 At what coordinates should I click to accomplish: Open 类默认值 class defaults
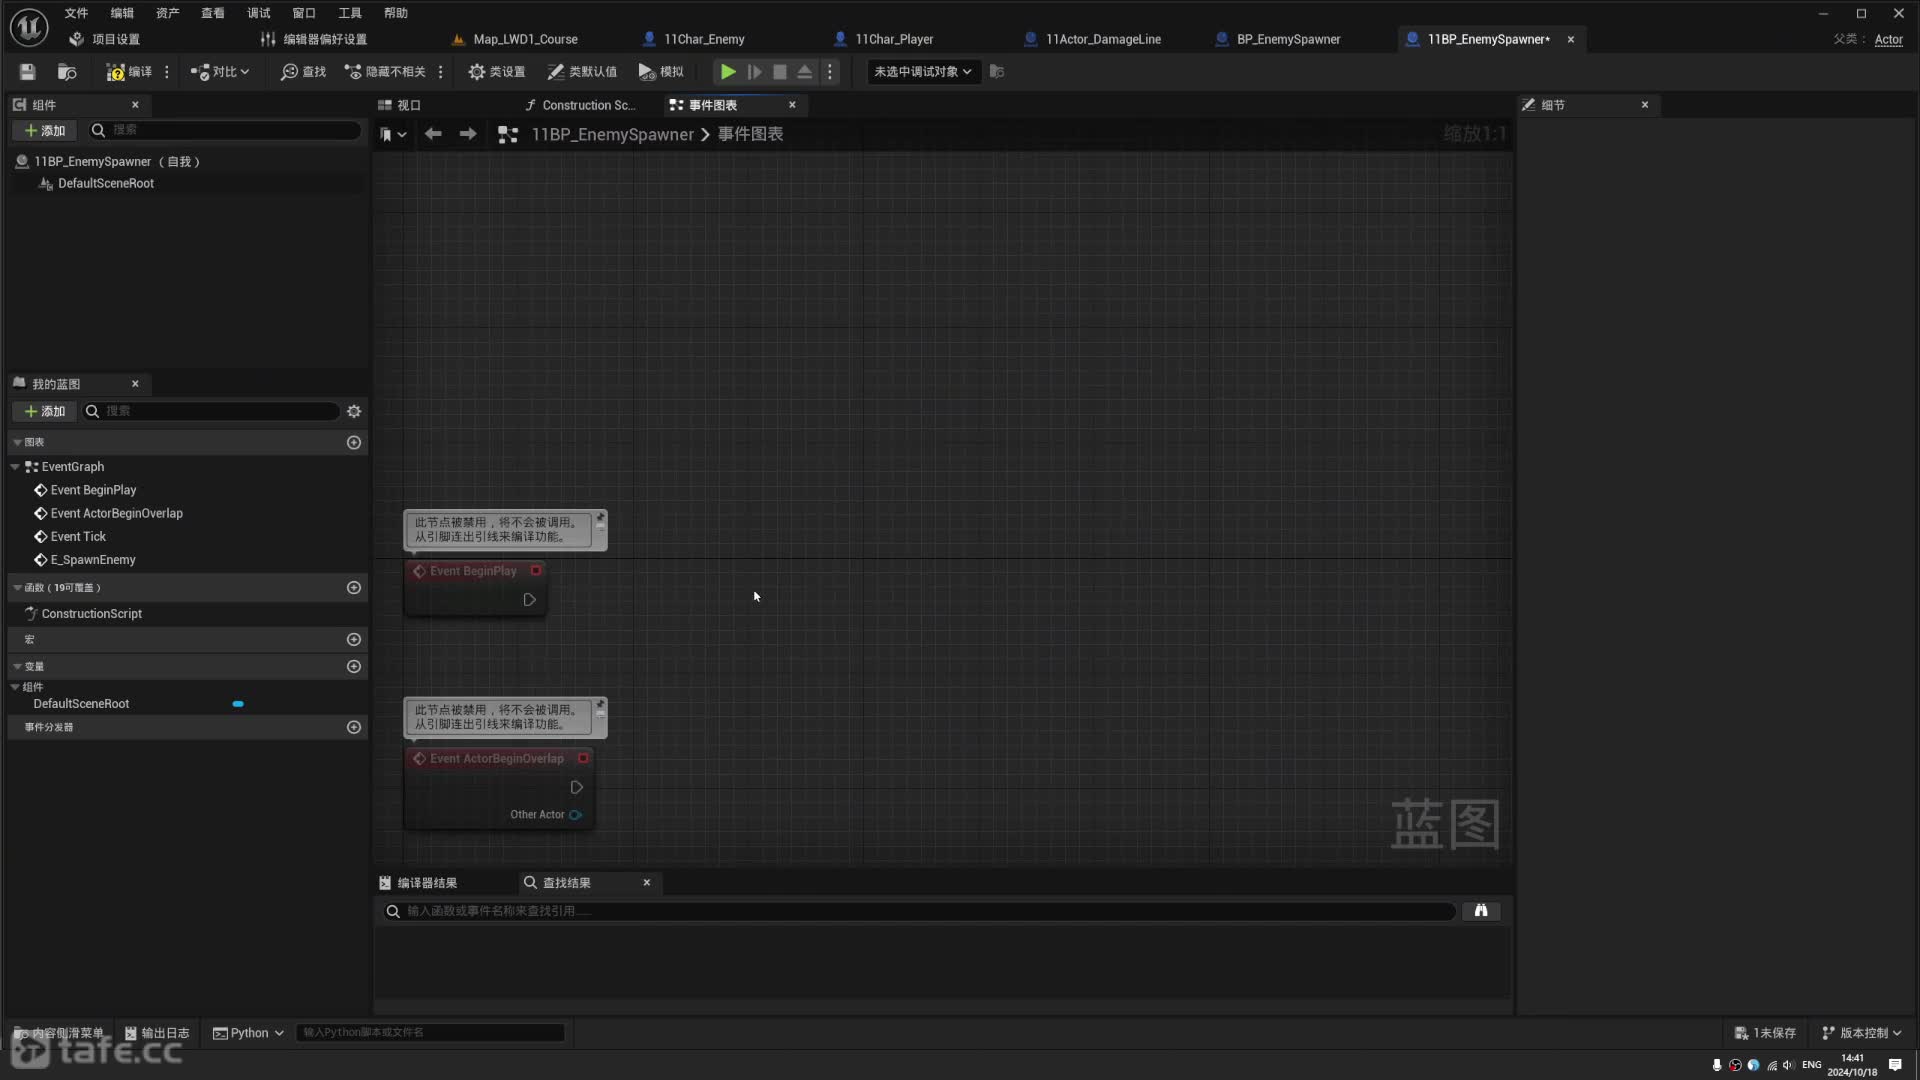point(582,72)
